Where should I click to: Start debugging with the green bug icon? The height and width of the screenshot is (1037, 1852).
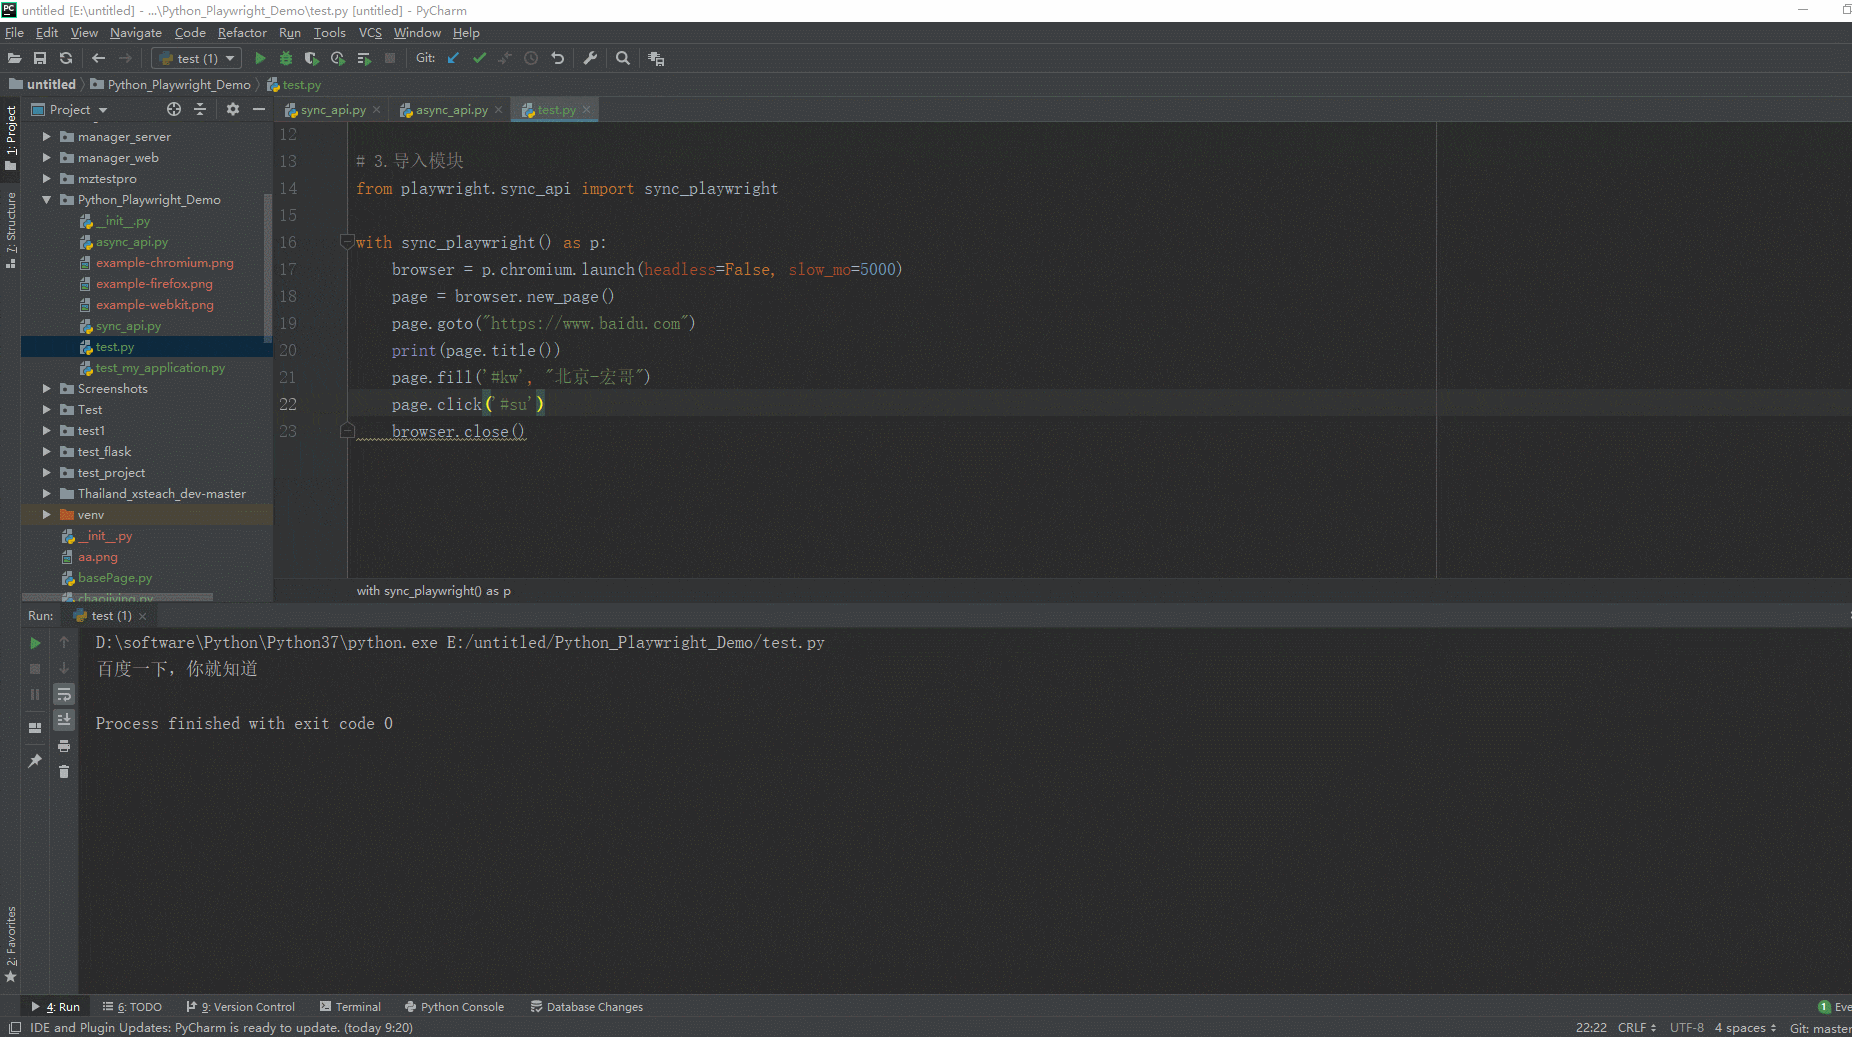tap(286, 58)
